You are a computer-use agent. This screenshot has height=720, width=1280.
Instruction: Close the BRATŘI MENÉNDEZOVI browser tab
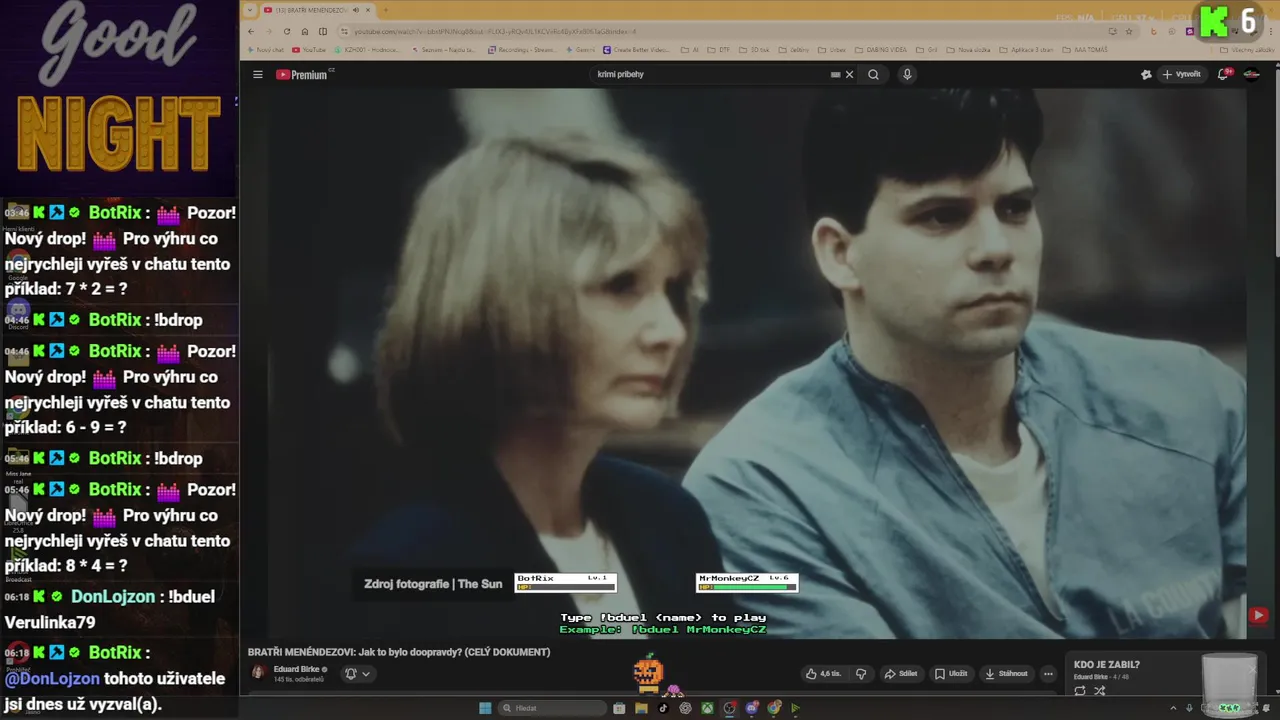[368, 10]
